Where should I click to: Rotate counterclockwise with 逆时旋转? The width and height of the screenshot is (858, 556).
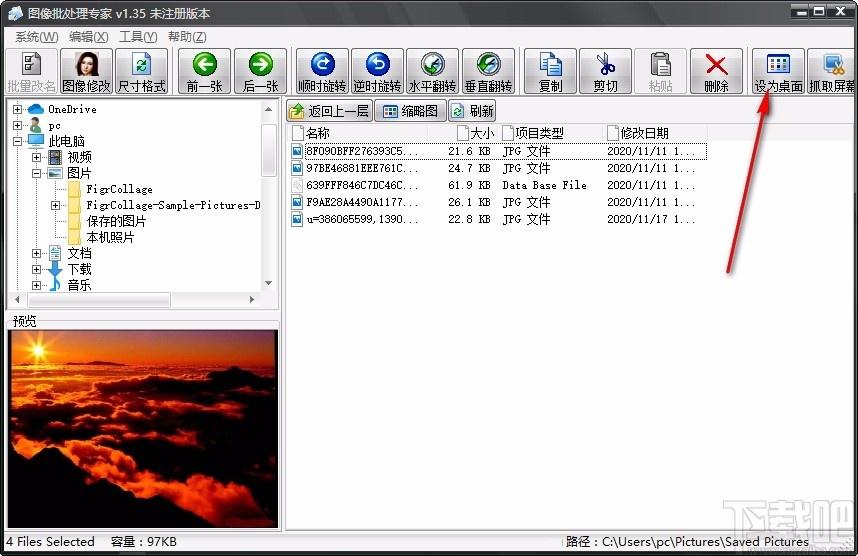point(378,71)
